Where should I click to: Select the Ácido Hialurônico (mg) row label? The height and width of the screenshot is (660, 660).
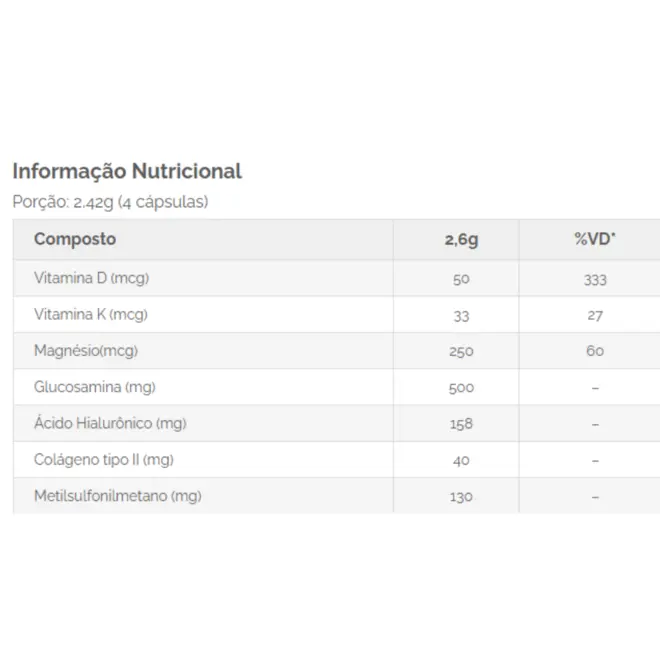tap(110, 423)
